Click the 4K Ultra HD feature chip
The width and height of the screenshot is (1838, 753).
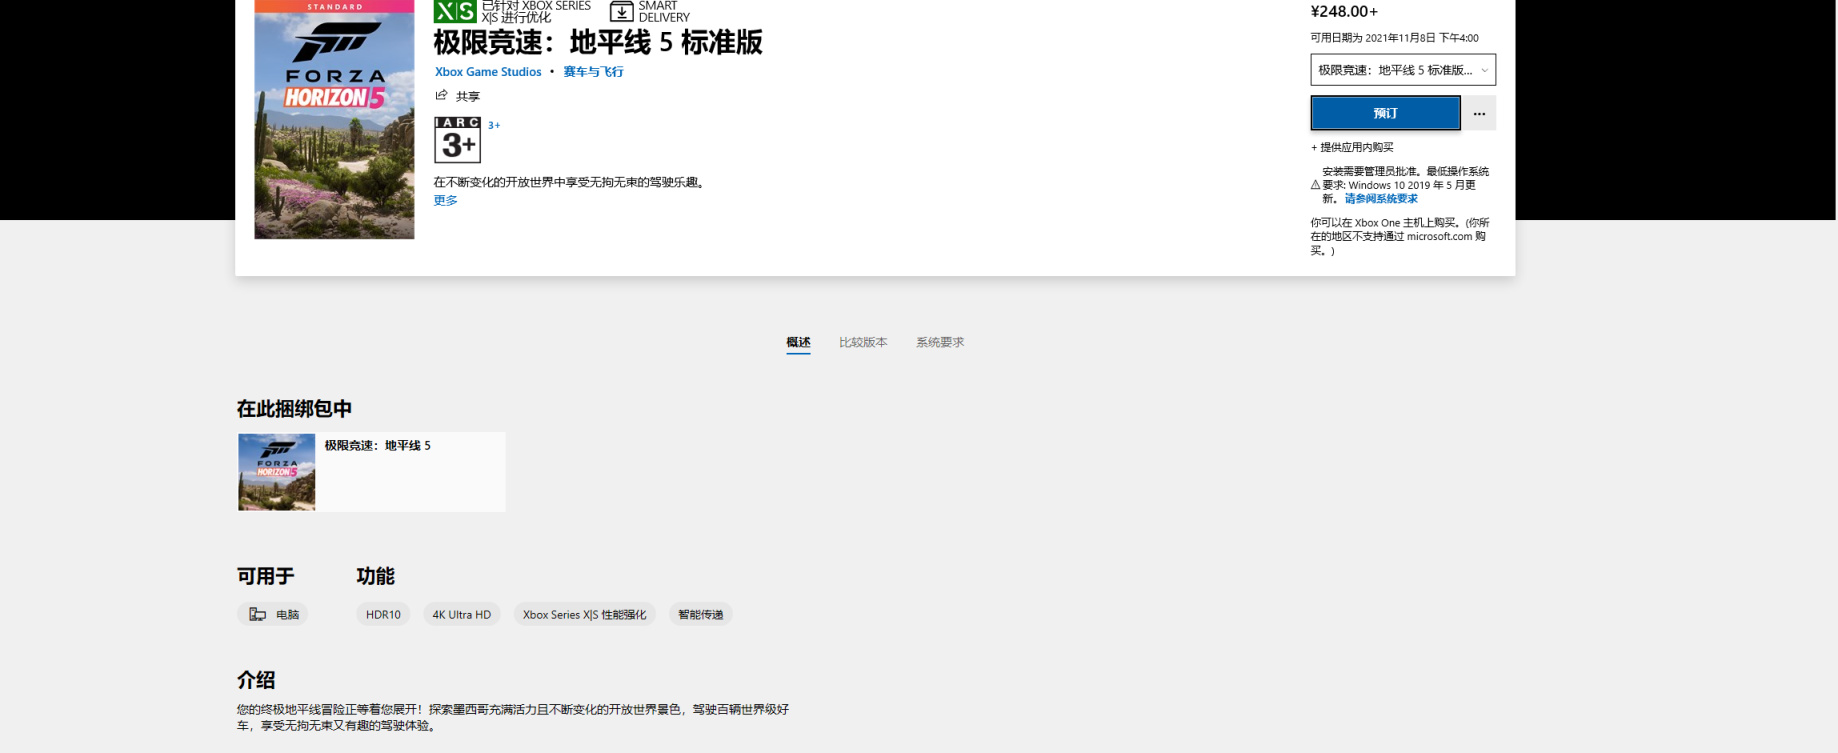[462, 614]
